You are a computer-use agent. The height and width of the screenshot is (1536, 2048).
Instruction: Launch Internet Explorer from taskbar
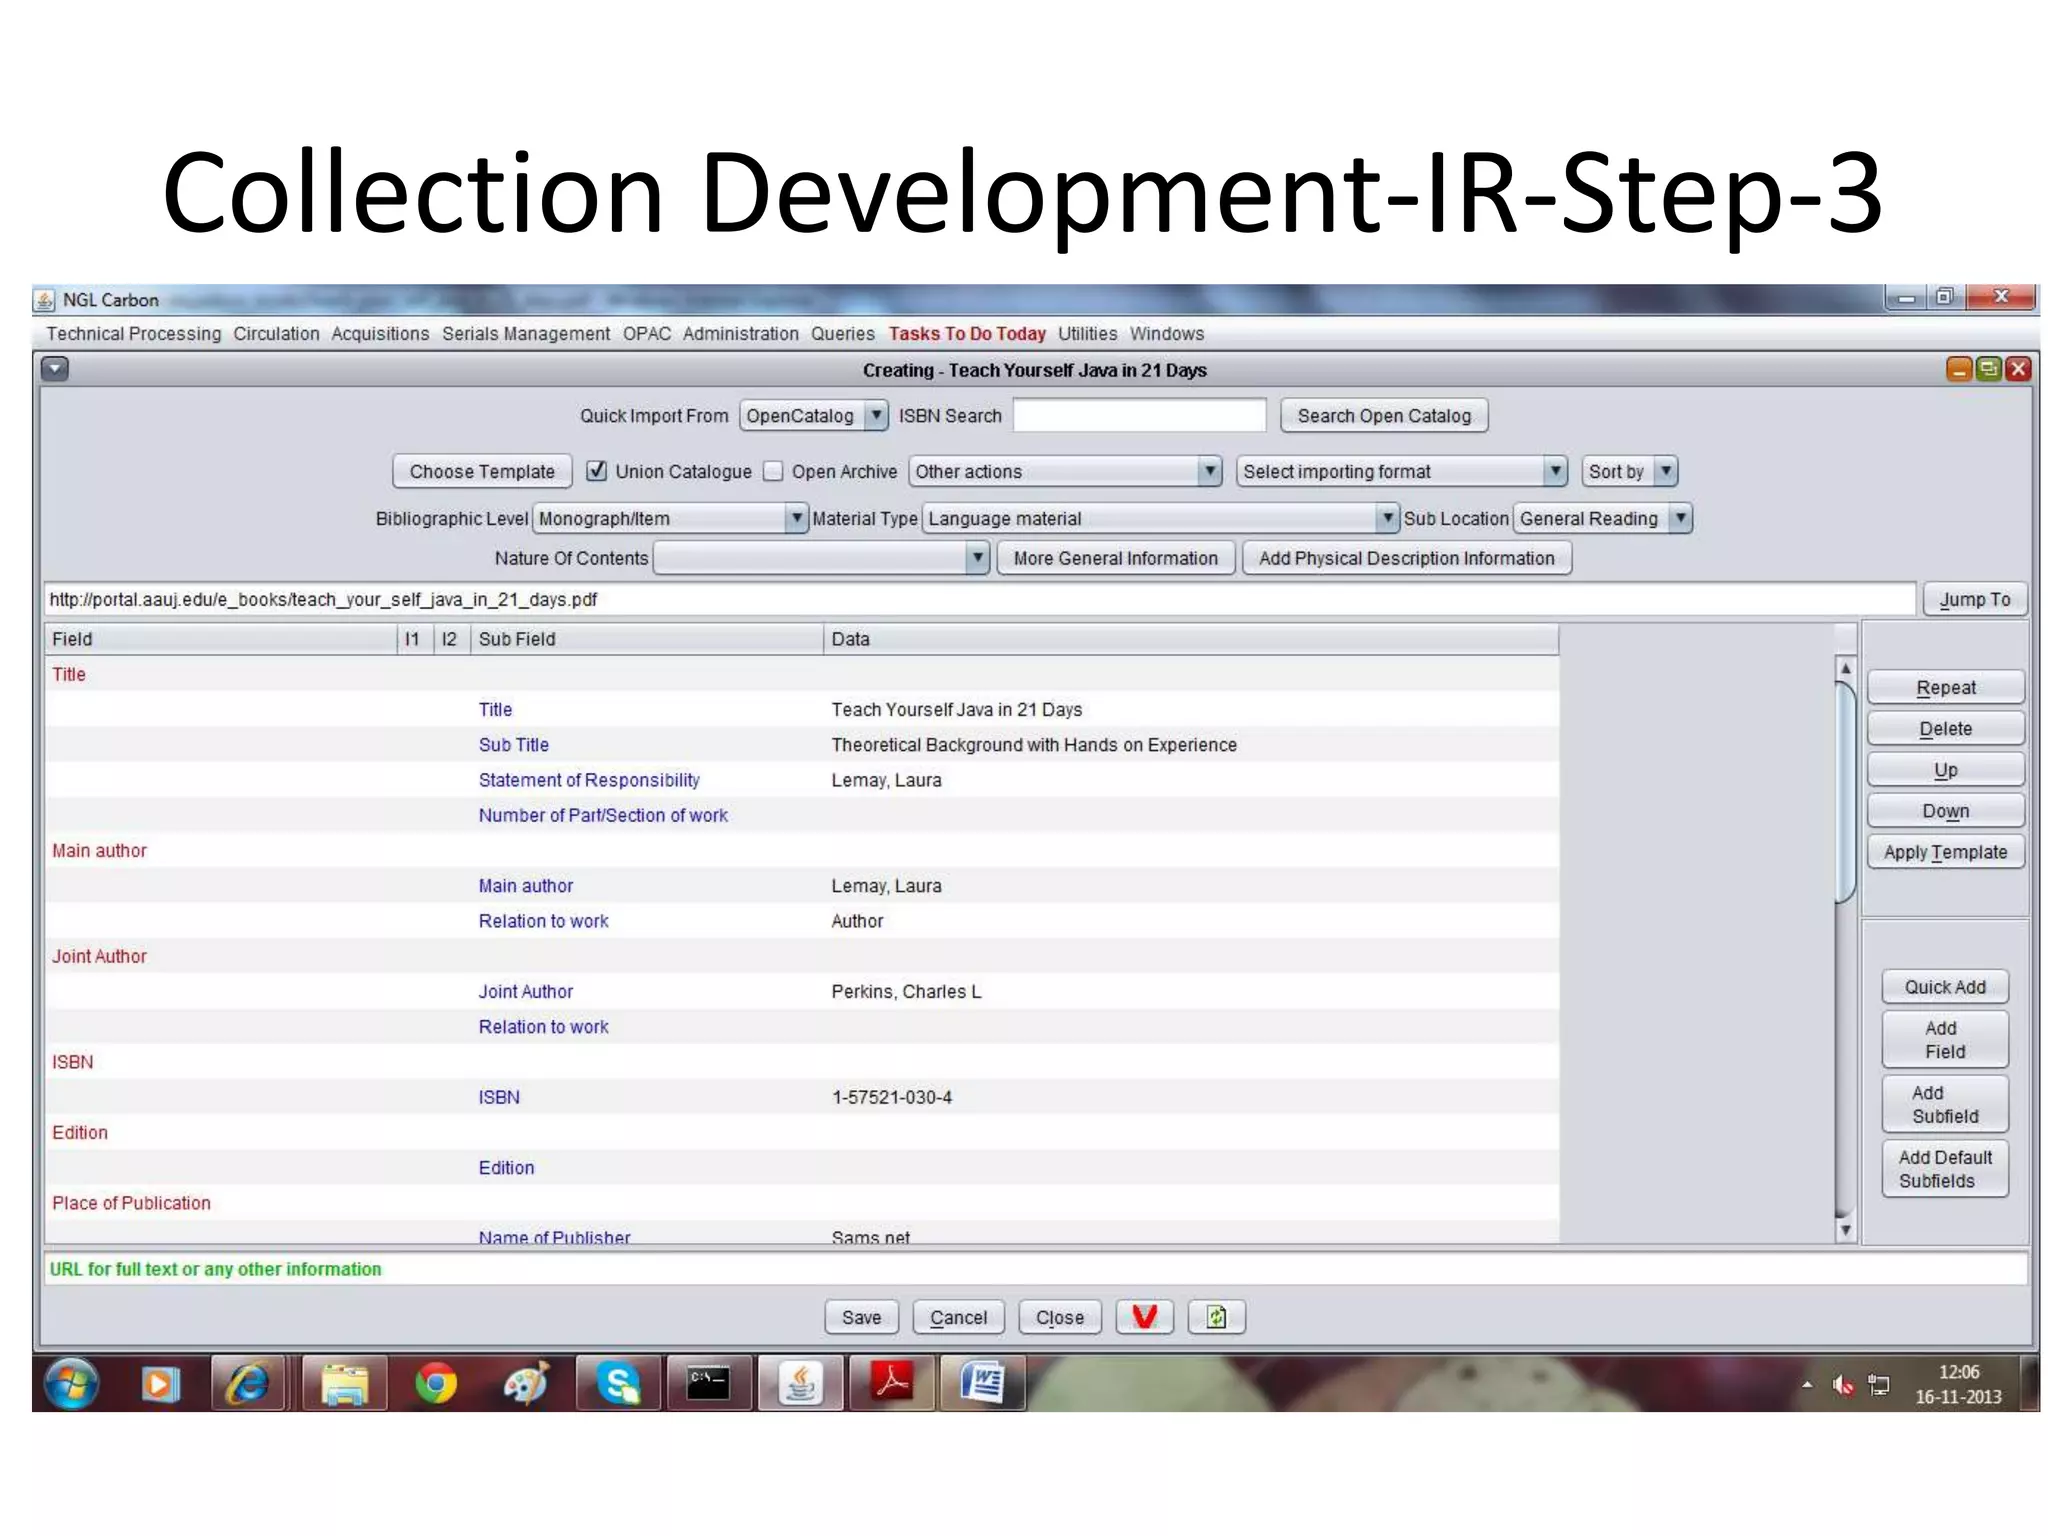coord(248,1384)
